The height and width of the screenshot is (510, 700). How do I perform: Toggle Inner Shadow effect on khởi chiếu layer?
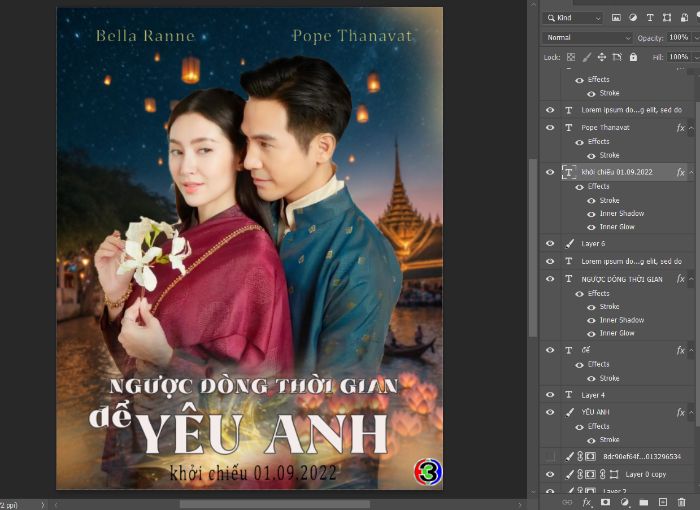(591, 214)
